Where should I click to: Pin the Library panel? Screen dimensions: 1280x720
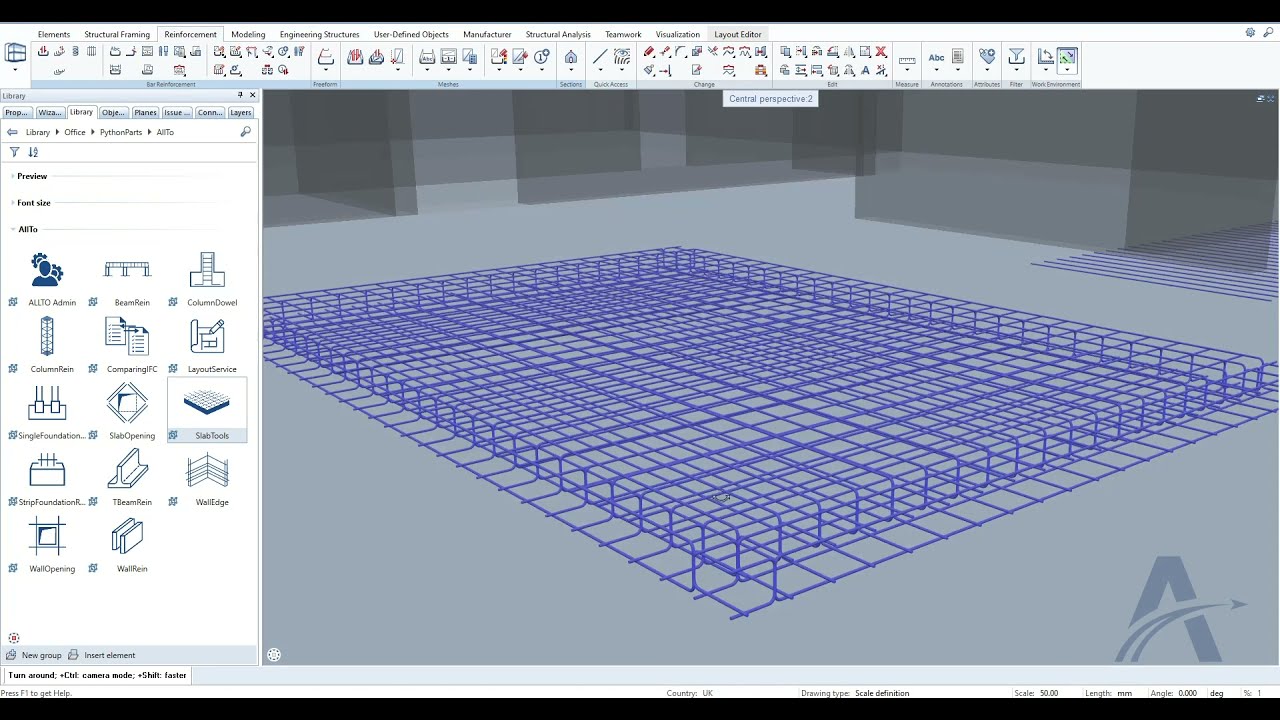point(240,95)
